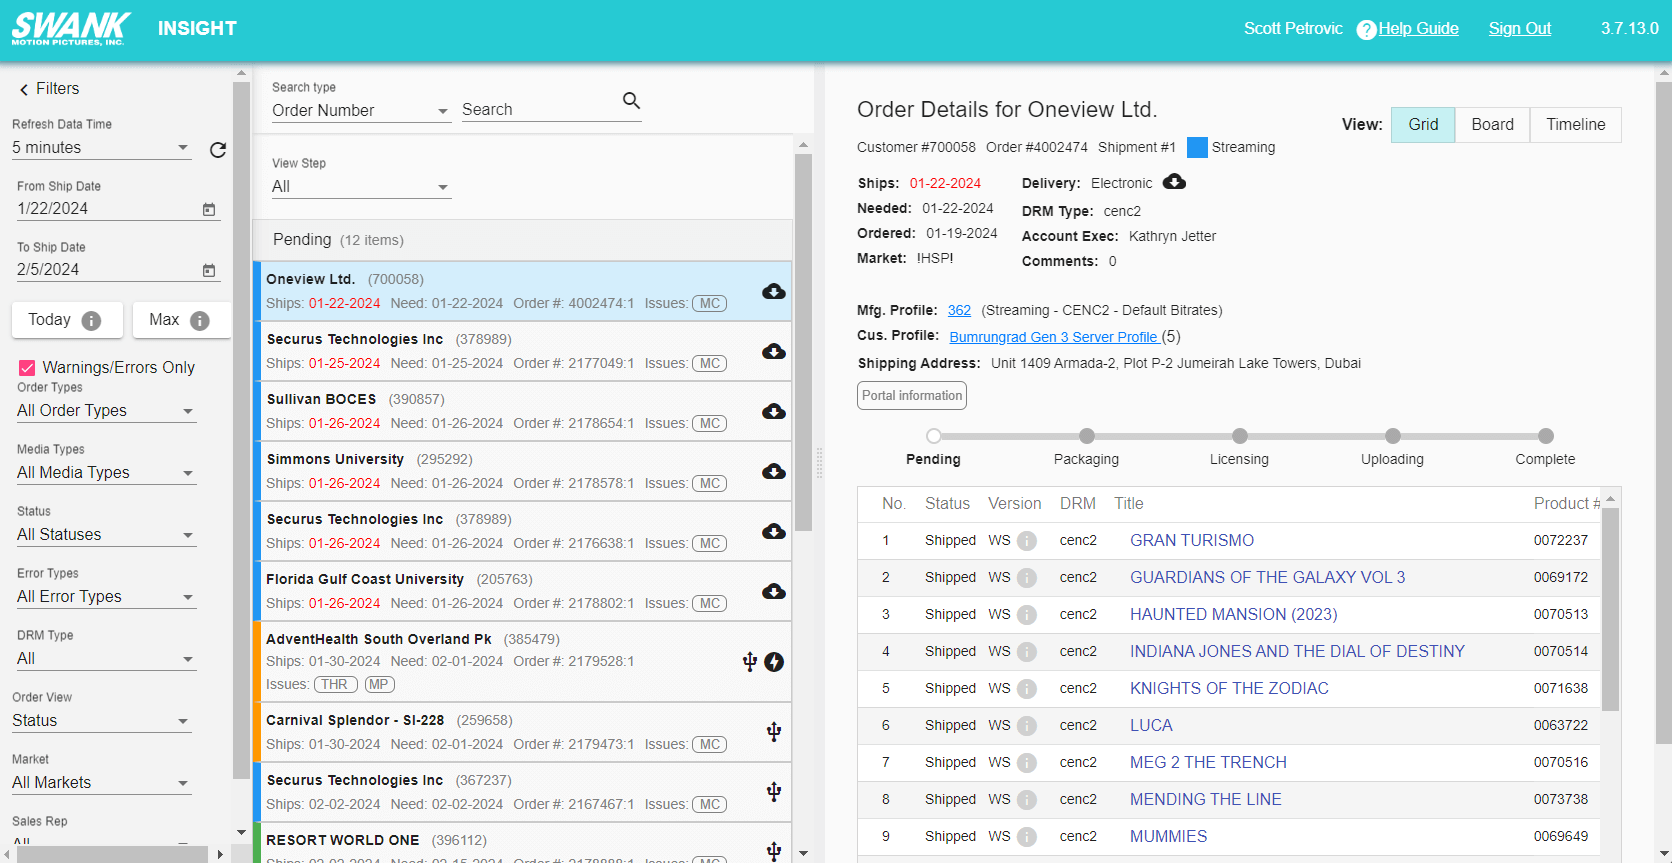Click the Portal information button
1672x863 pixels.
click(912, 396)
